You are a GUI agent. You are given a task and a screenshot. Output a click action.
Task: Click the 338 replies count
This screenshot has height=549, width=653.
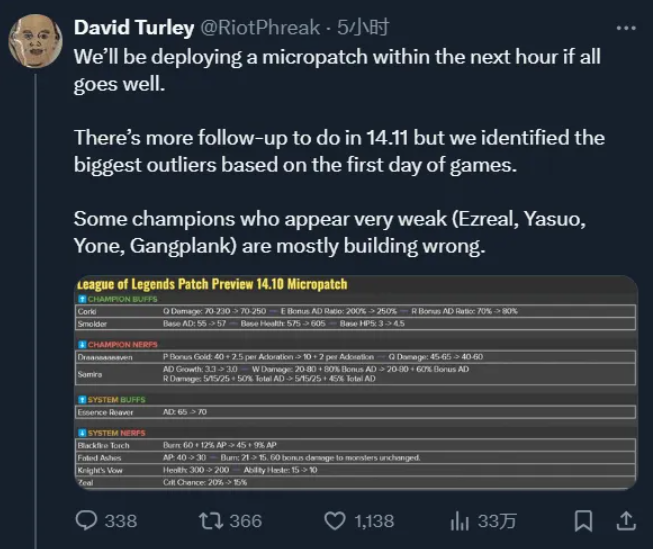pos(121,521)
